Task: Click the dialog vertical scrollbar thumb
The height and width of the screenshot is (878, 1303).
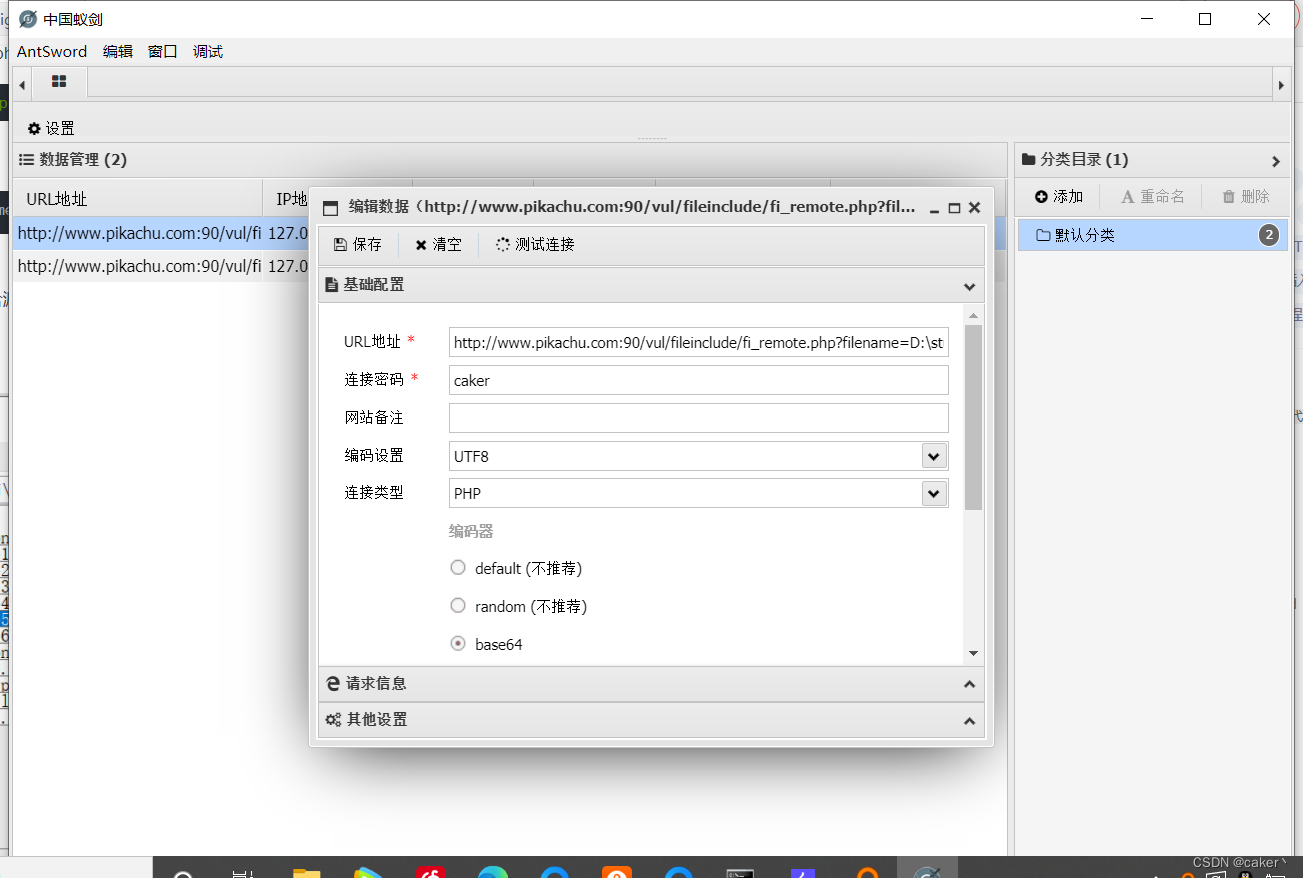Action: [x=974, y=417]
